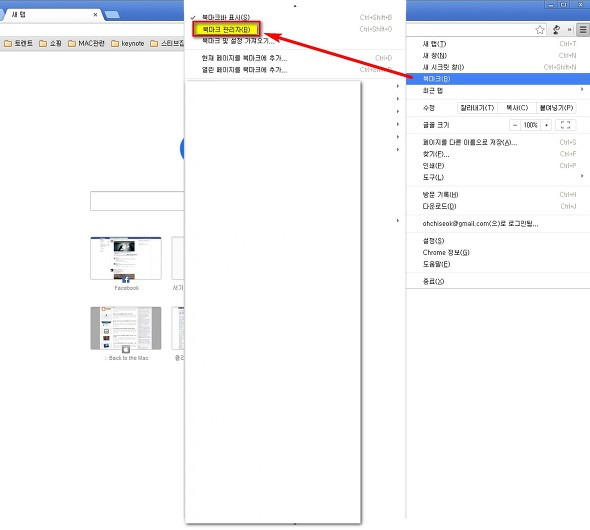Viewport: 590px width, 530px height.
Task: Select 열린 페이지를 북마크에 추가...
Action: pos(295,70)
